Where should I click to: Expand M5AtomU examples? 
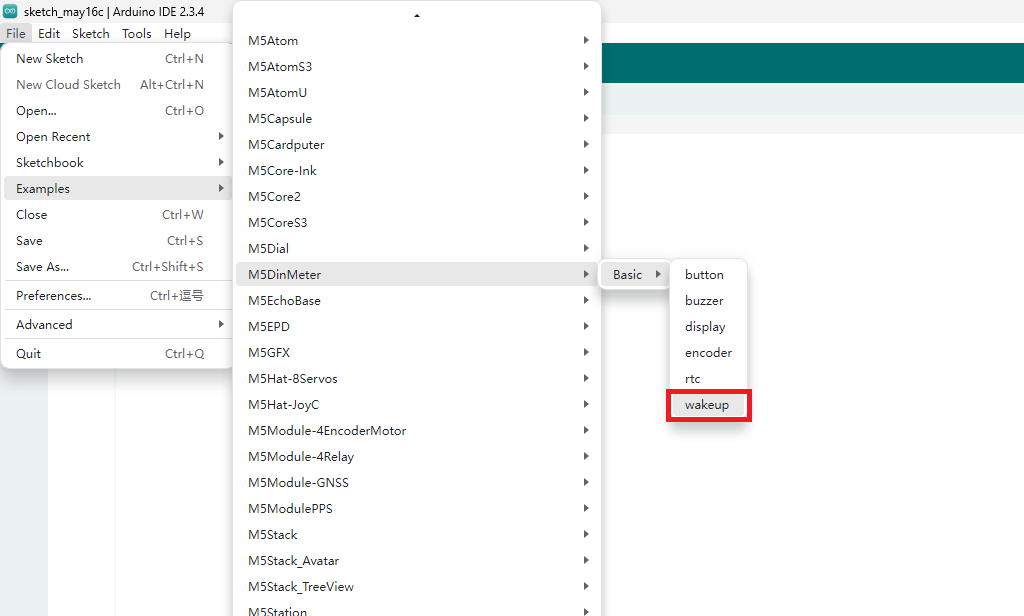[417, 93]
